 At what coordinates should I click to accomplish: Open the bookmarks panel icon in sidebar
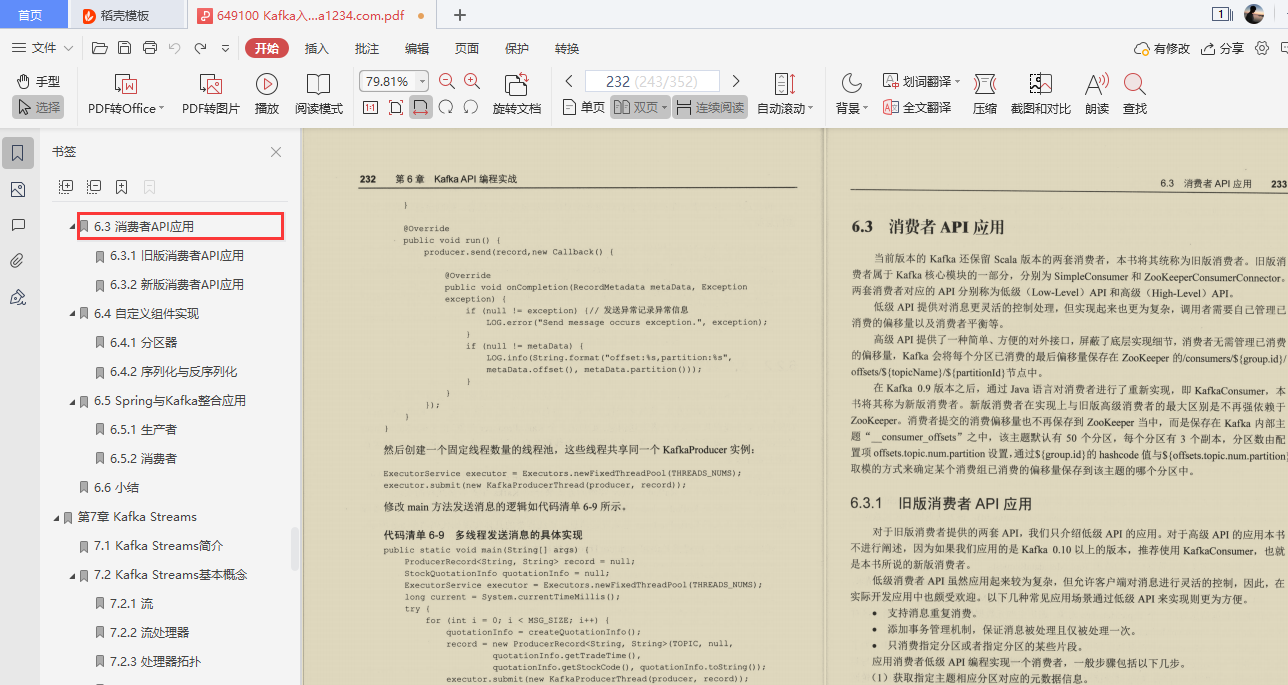(16, 151)
